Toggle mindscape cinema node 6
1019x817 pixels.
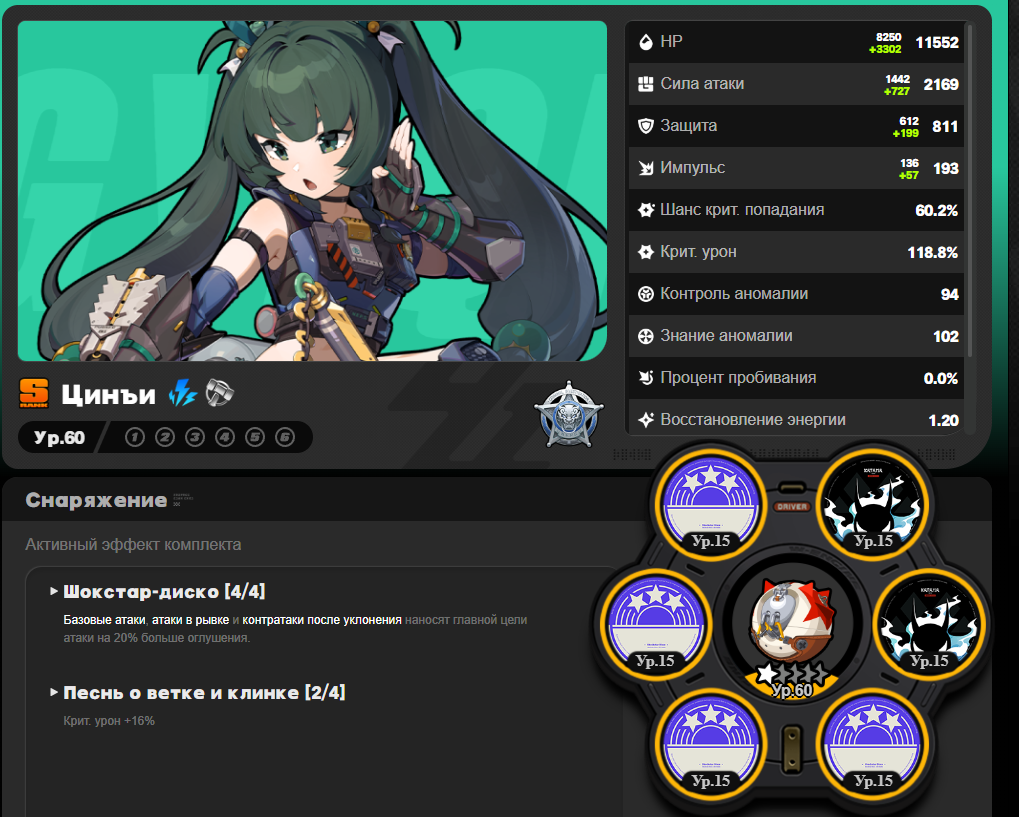pos(285,437)
